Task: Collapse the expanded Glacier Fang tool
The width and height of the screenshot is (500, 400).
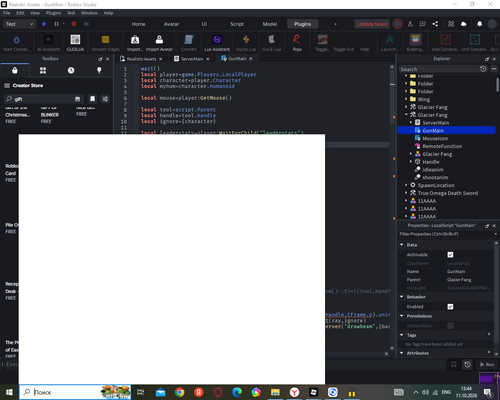Action: pyautogui.click(x=406, y=115)
